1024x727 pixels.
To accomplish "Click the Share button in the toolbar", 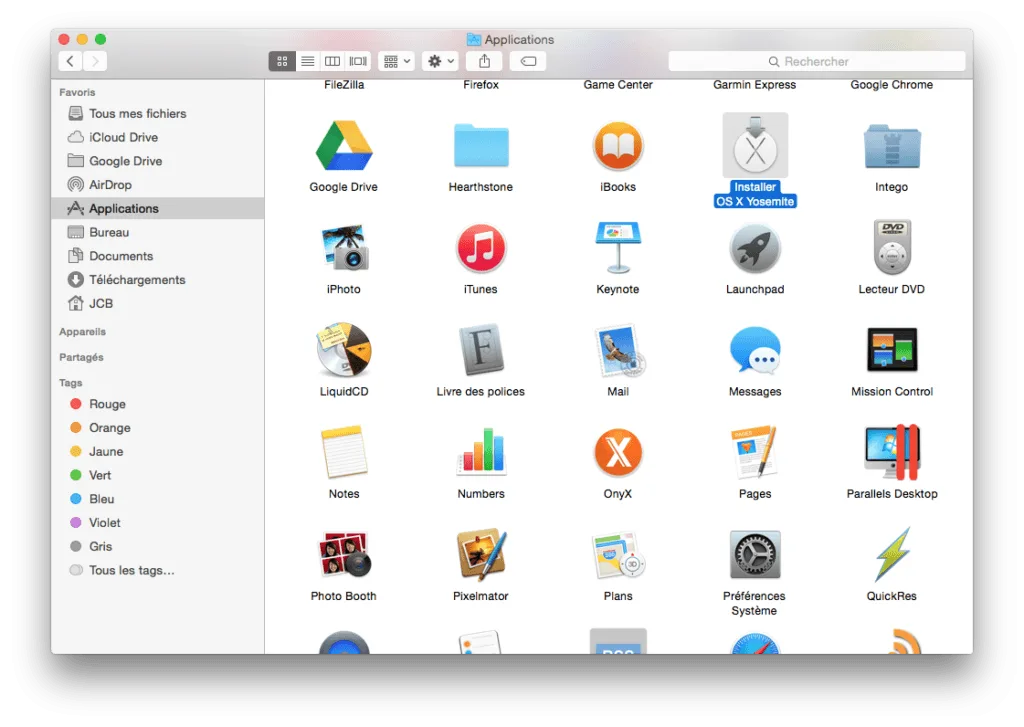I will tap(484, 61).
